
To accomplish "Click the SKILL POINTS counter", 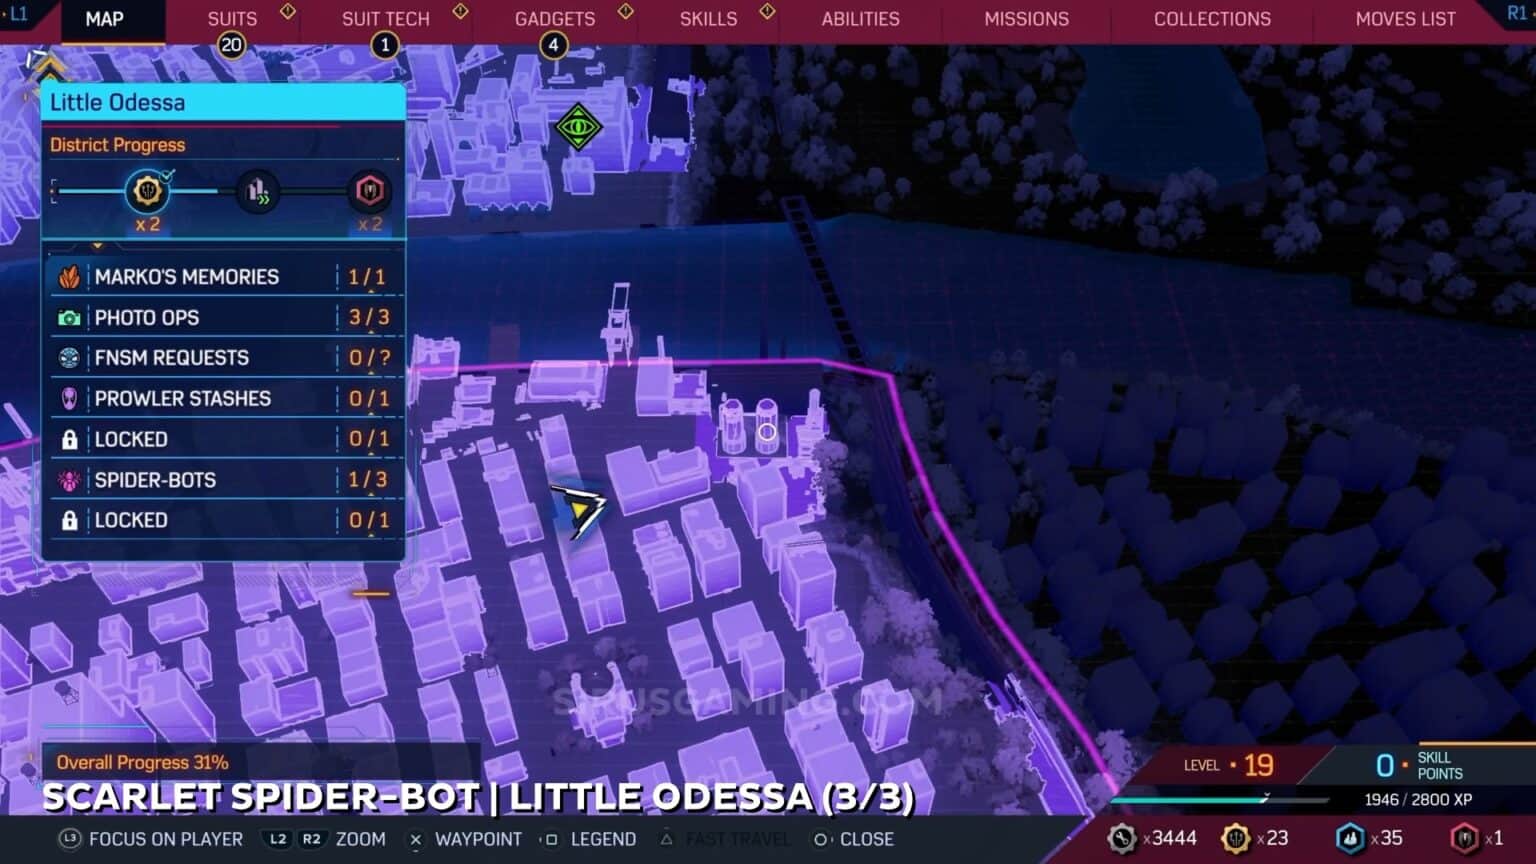I will pos(1419,766).
